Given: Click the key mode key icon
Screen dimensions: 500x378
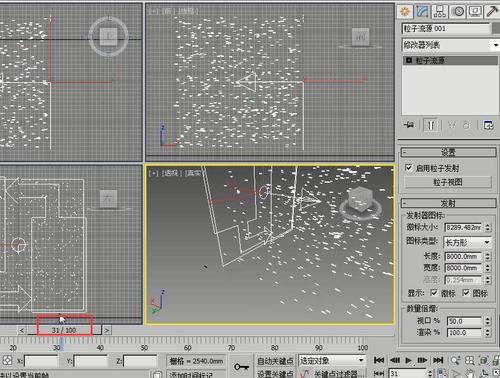Looking at the screenshot, I should coord(241,367).
